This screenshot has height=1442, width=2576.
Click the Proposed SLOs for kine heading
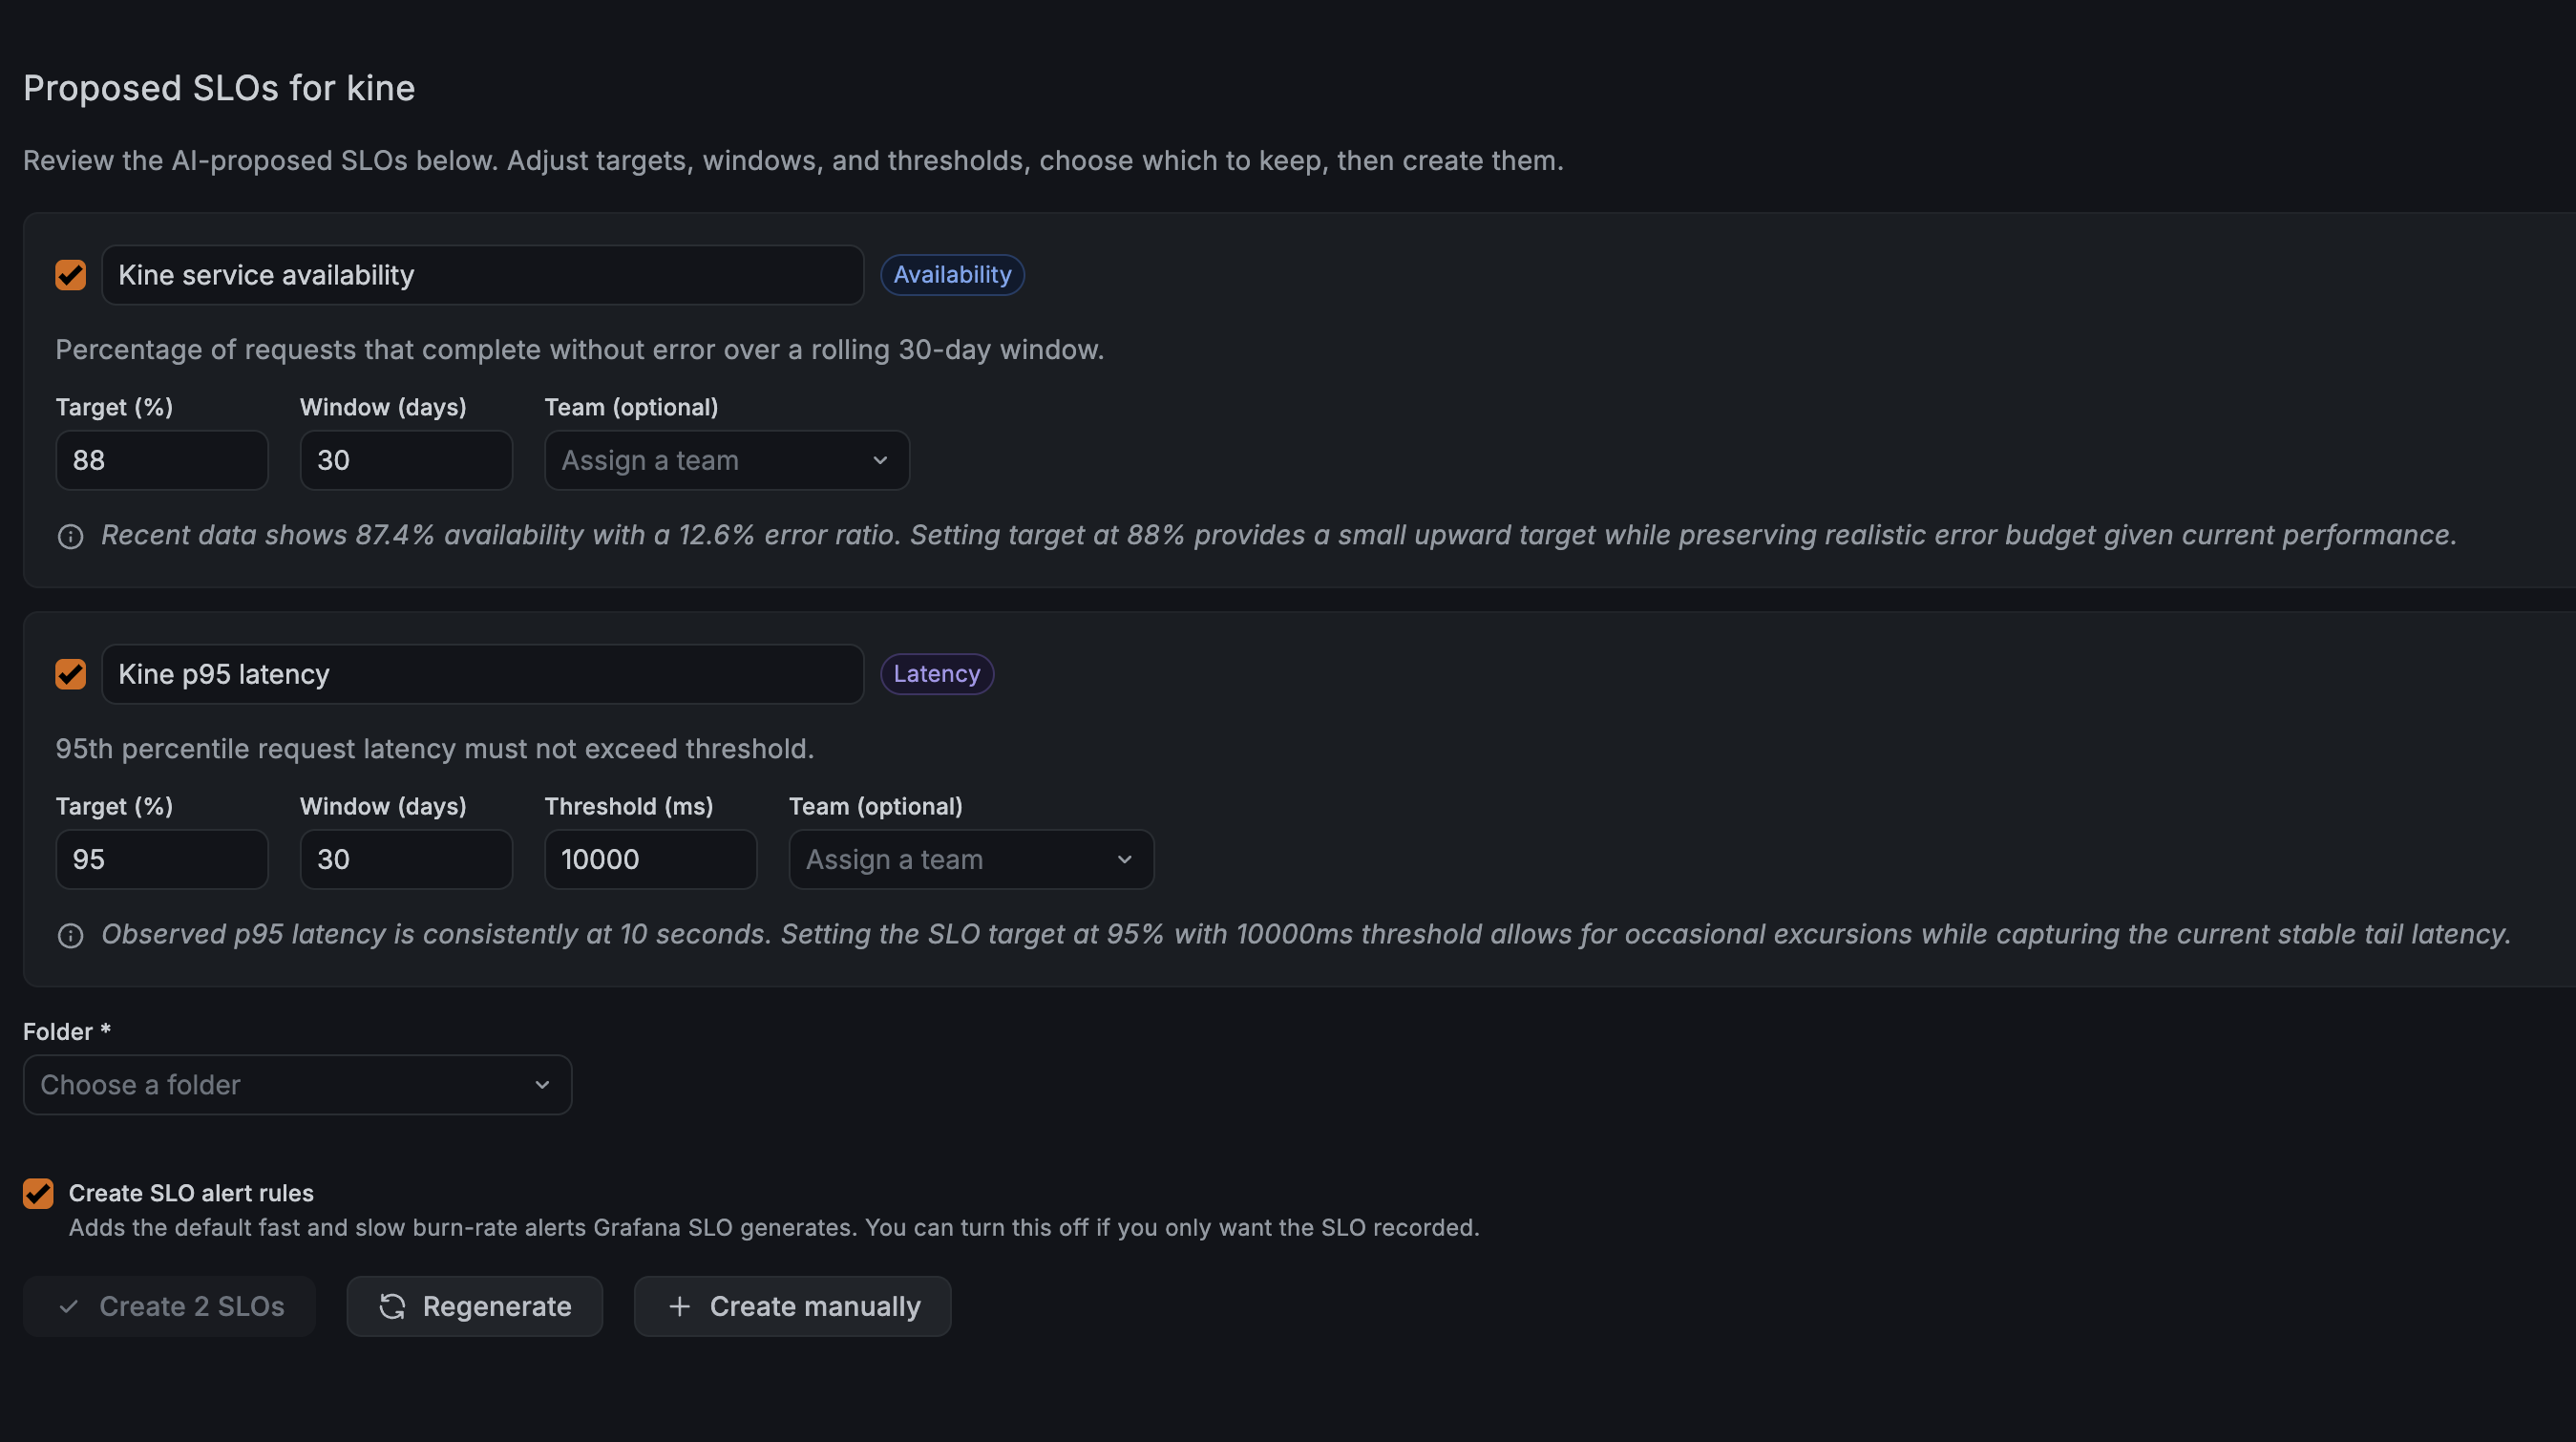[x=219, y=88]
